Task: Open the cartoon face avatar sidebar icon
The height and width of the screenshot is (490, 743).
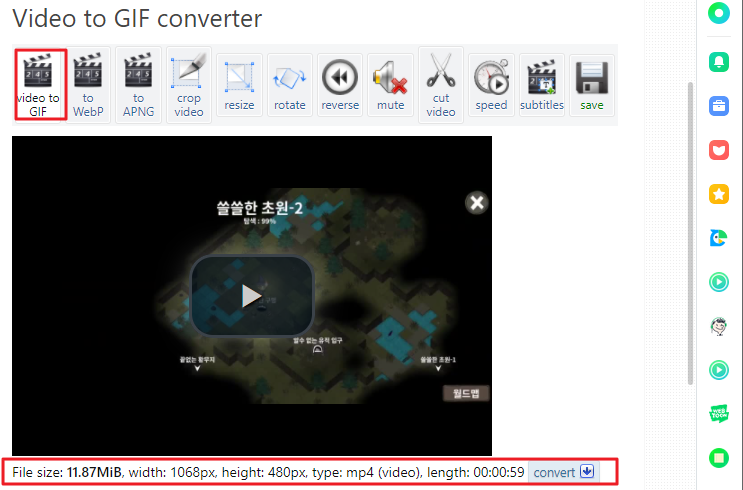Action: click(719, 326)
